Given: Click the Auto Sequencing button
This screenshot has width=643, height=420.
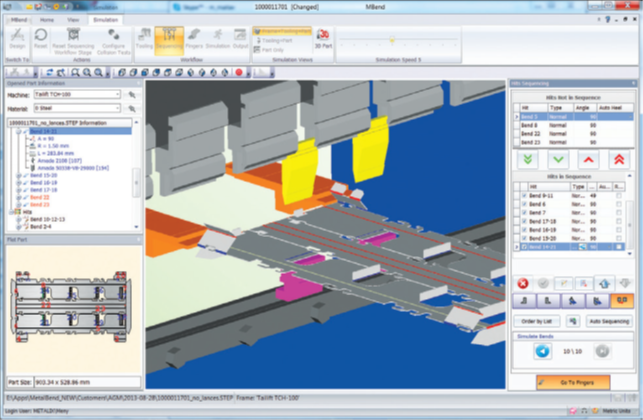Looking at the screenshot, I should coord(608,321).
